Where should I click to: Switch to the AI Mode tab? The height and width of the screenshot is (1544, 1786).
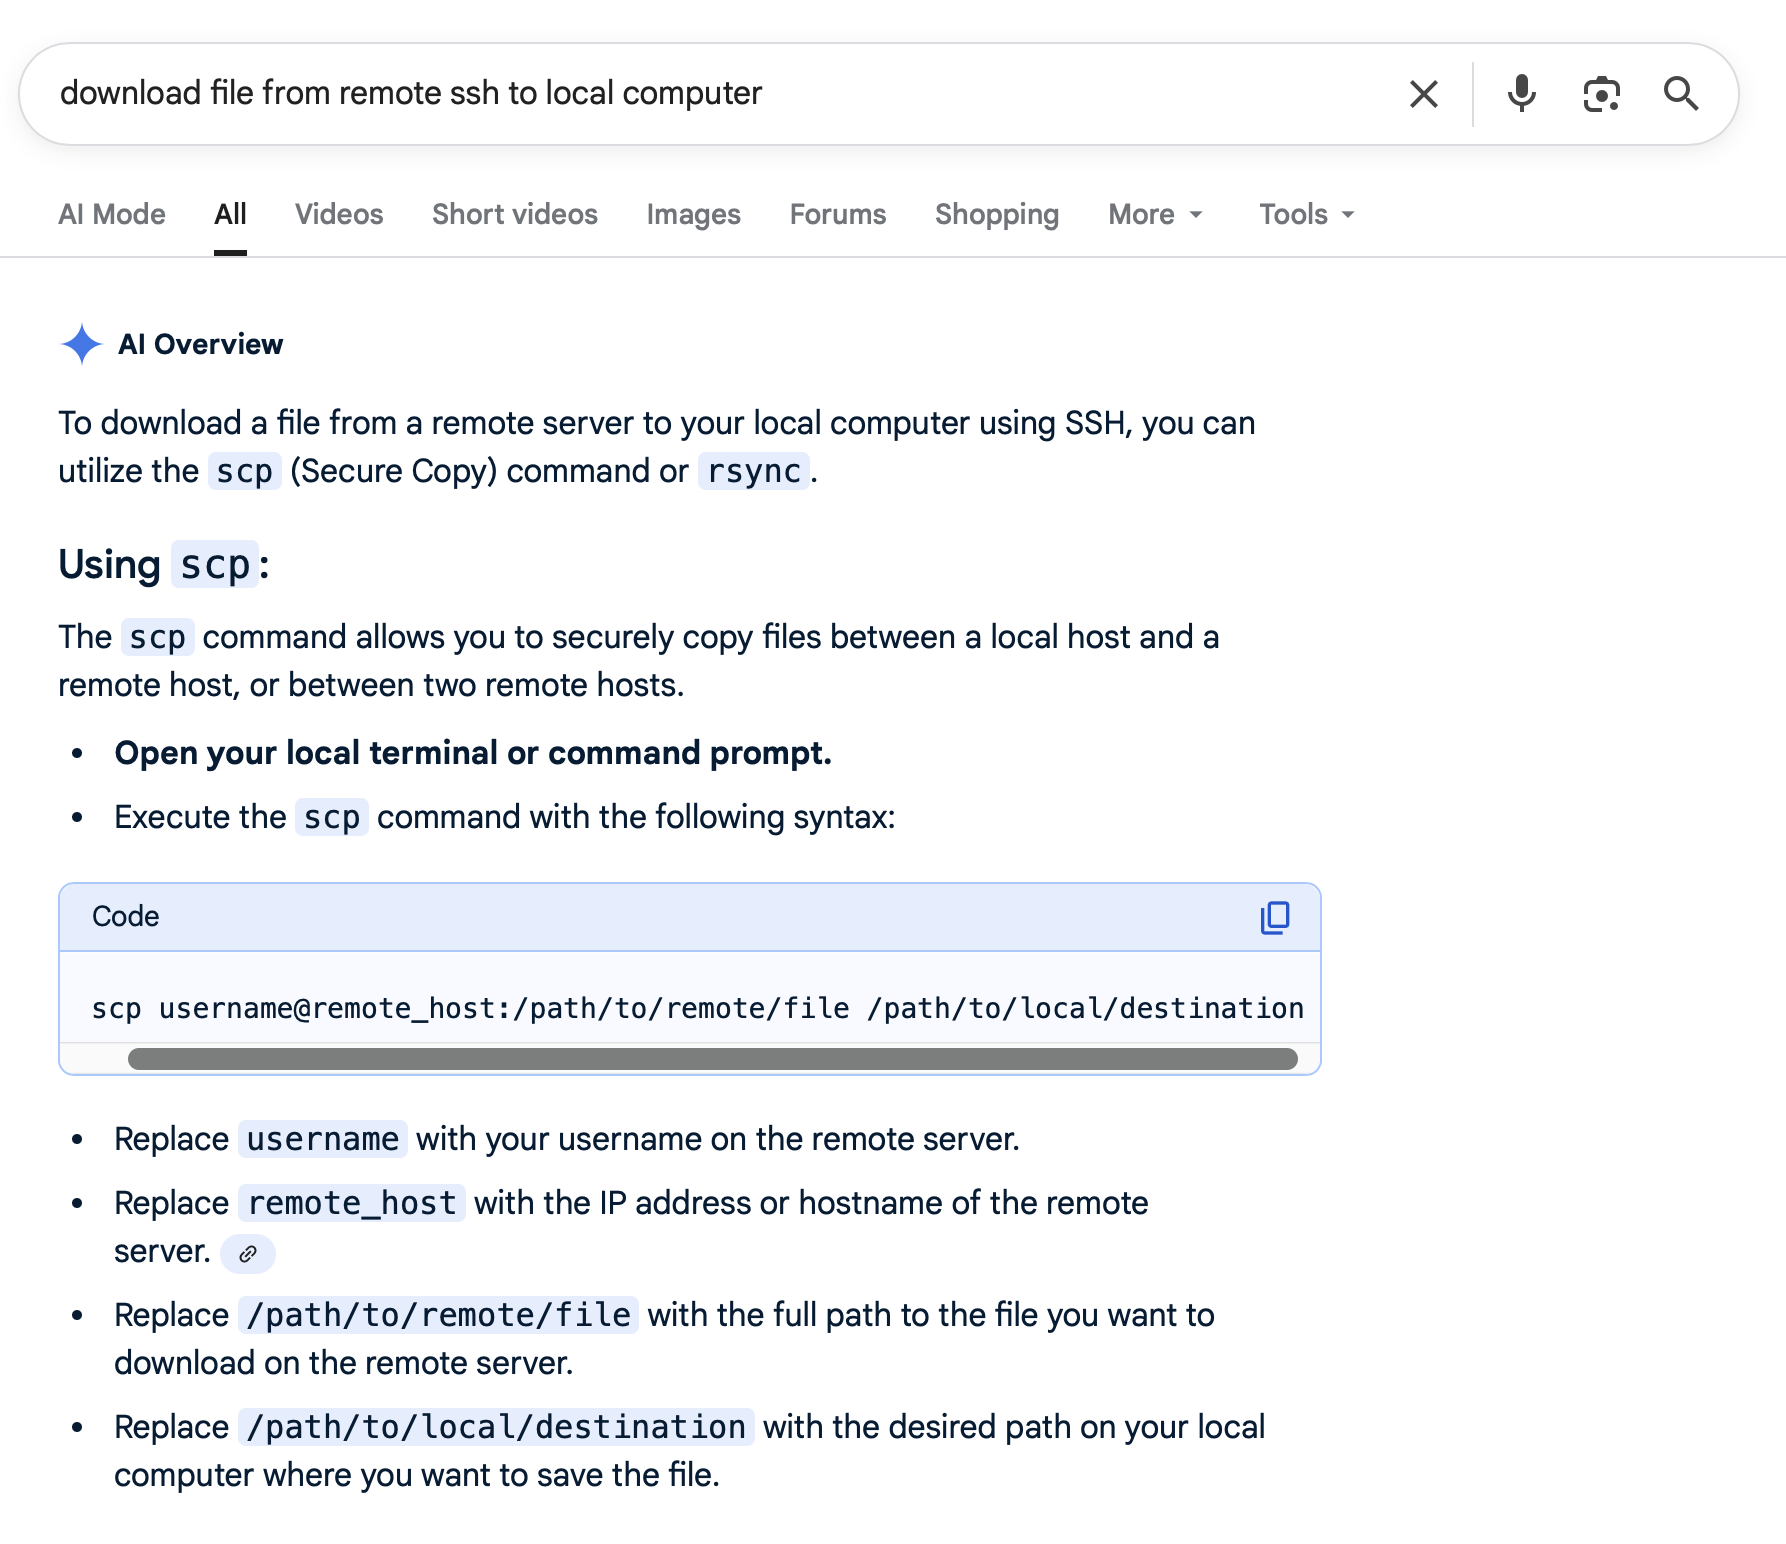tap(112, 214)
